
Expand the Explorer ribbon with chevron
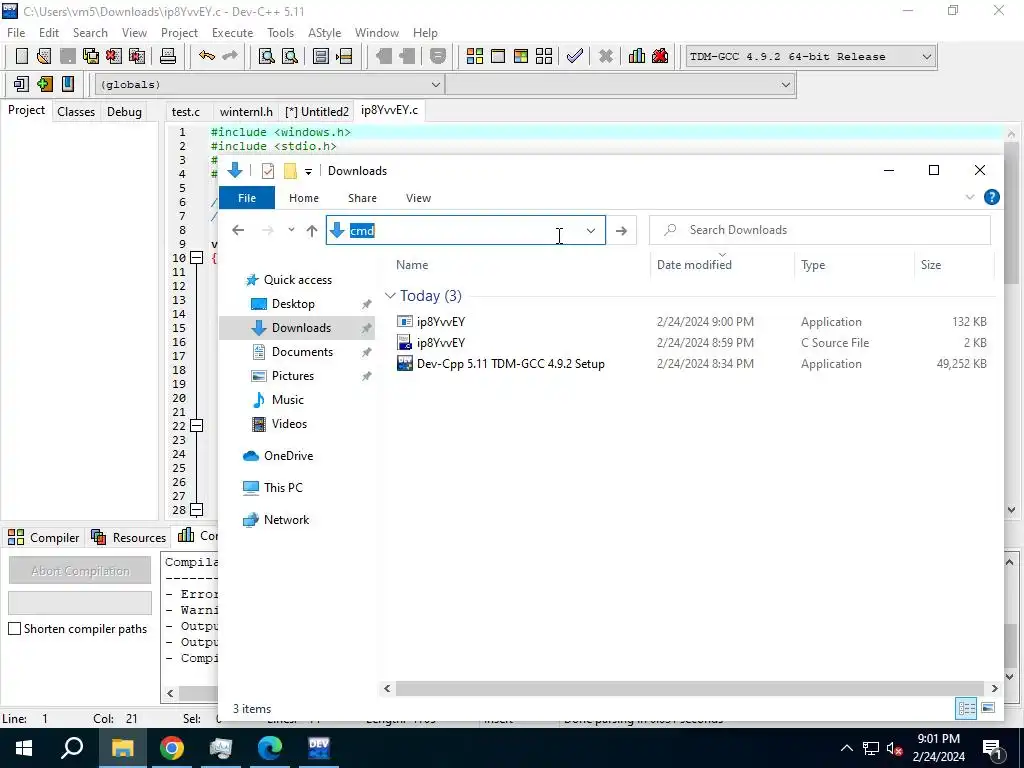pyautogui.click(x=970, y=197)
